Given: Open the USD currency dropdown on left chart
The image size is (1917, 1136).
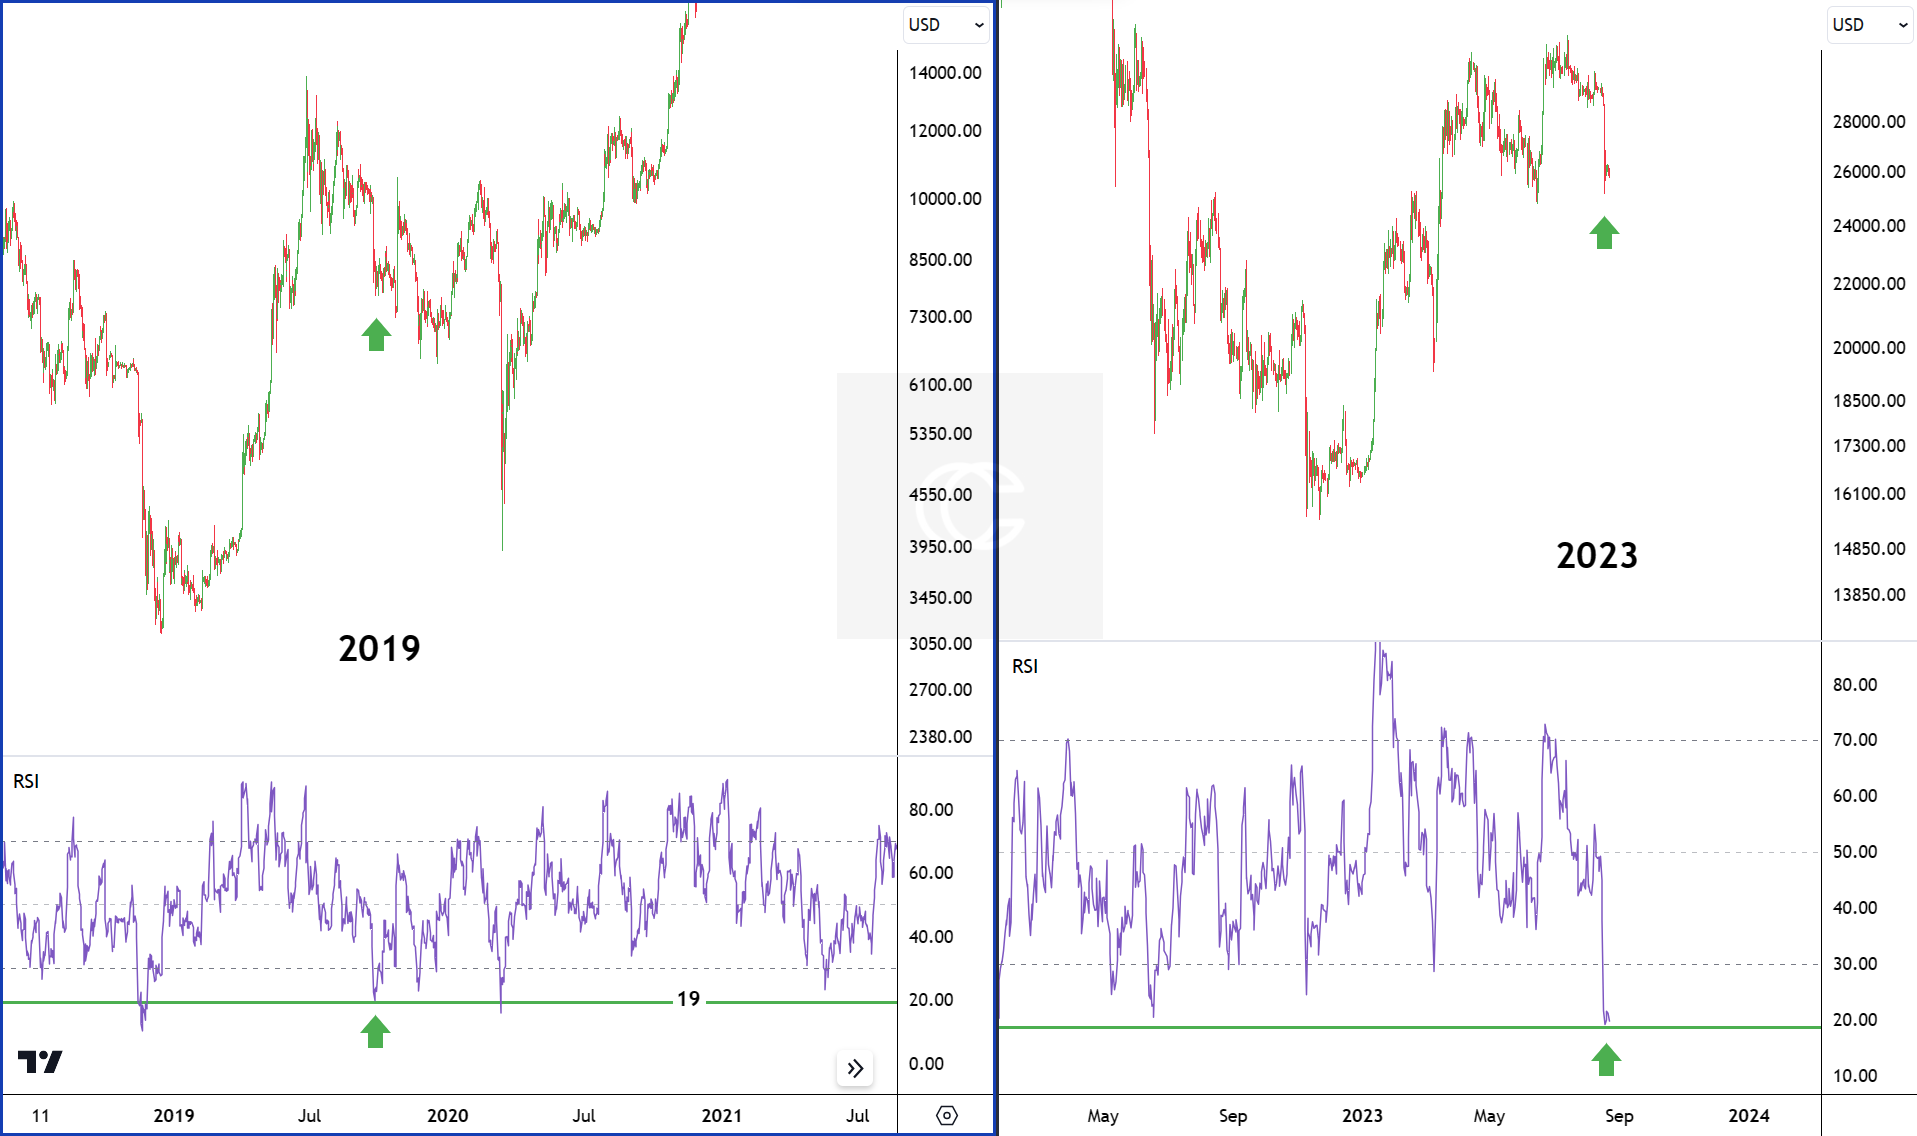Looking at the screenshot, I should coord(945,25).
